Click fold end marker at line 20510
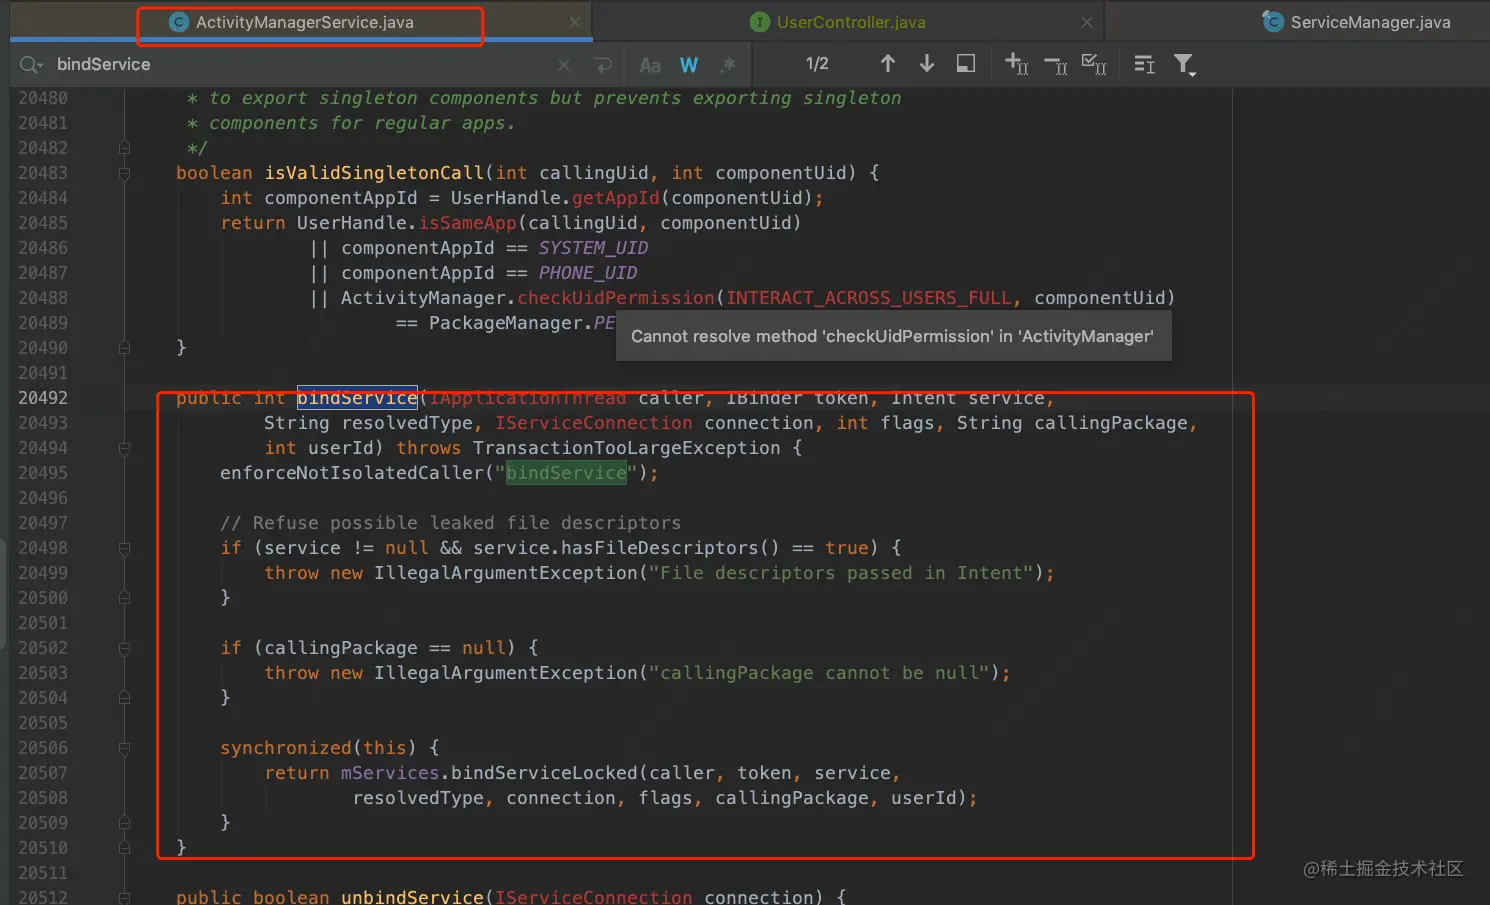Image resolution: width=1490 pixels, height=905 pixels. pos(124,848)
